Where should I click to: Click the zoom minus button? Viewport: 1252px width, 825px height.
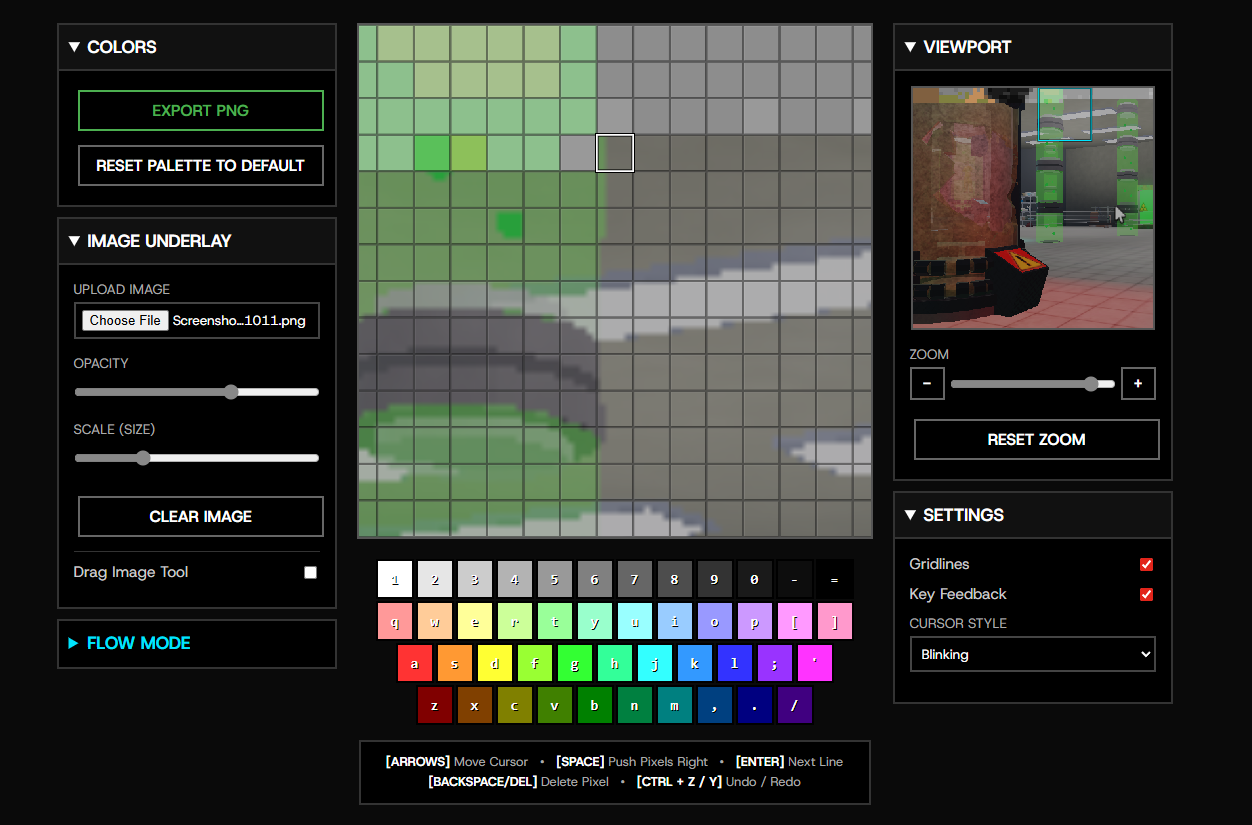point(927,384)
